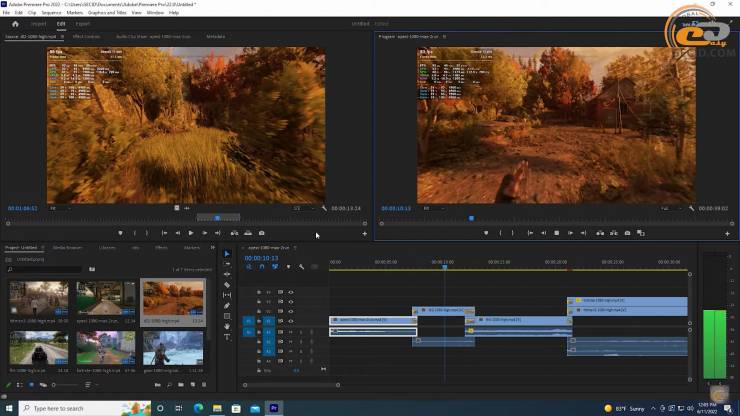
Task: Click Program monitor Extract button
Action: tap(614, 233)
